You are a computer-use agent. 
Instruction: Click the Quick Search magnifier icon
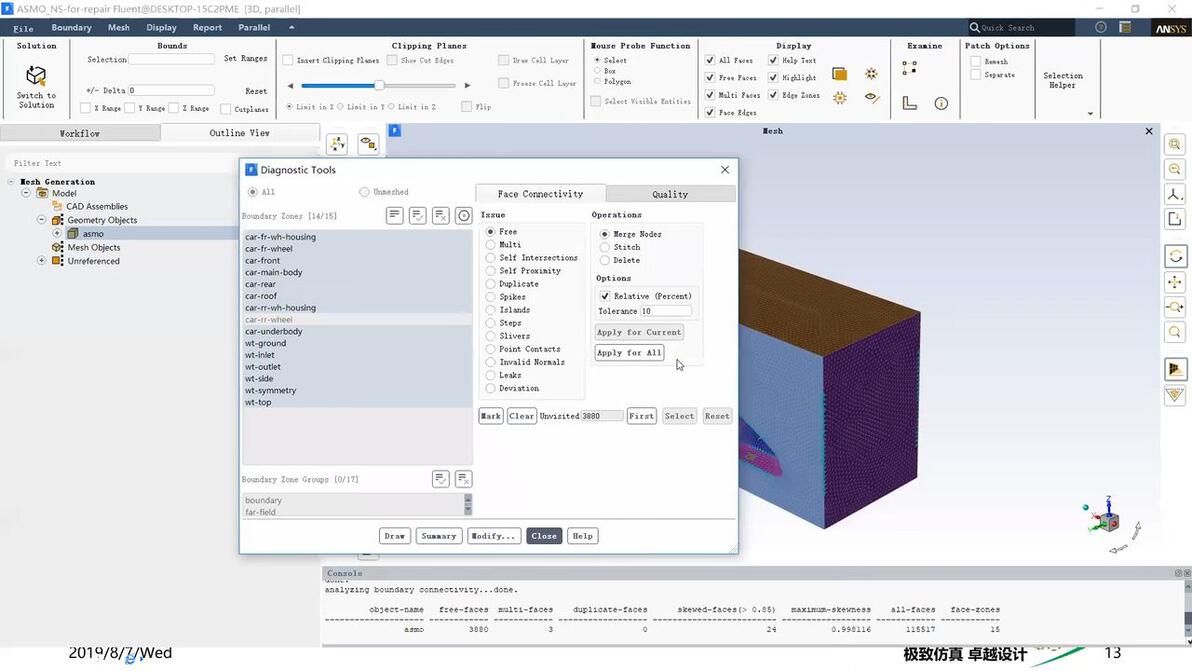(x=974, y=27)
